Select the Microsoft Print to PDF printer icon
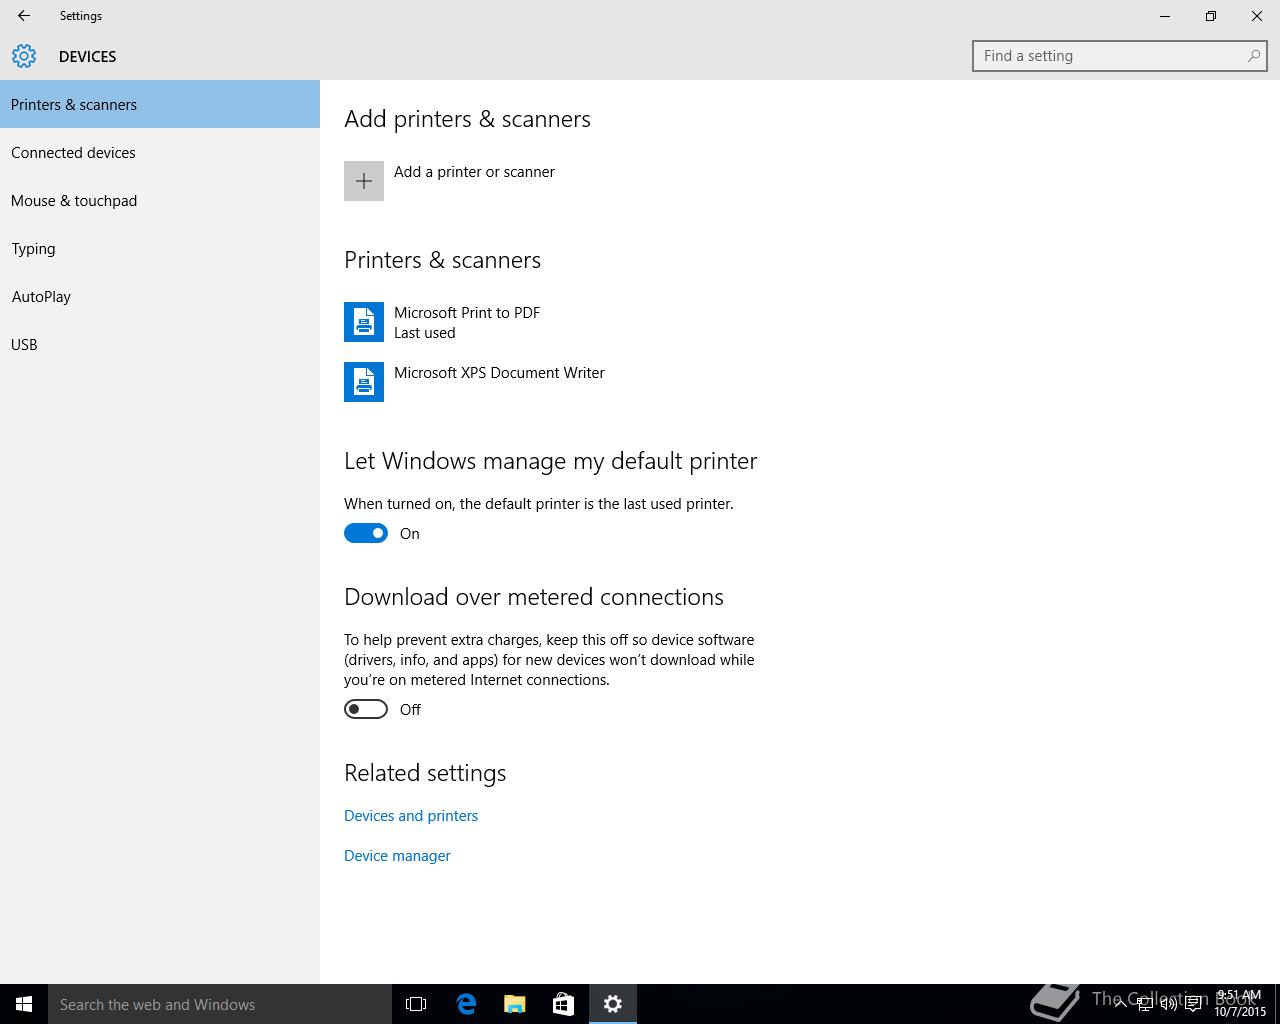 pos(364,322)
